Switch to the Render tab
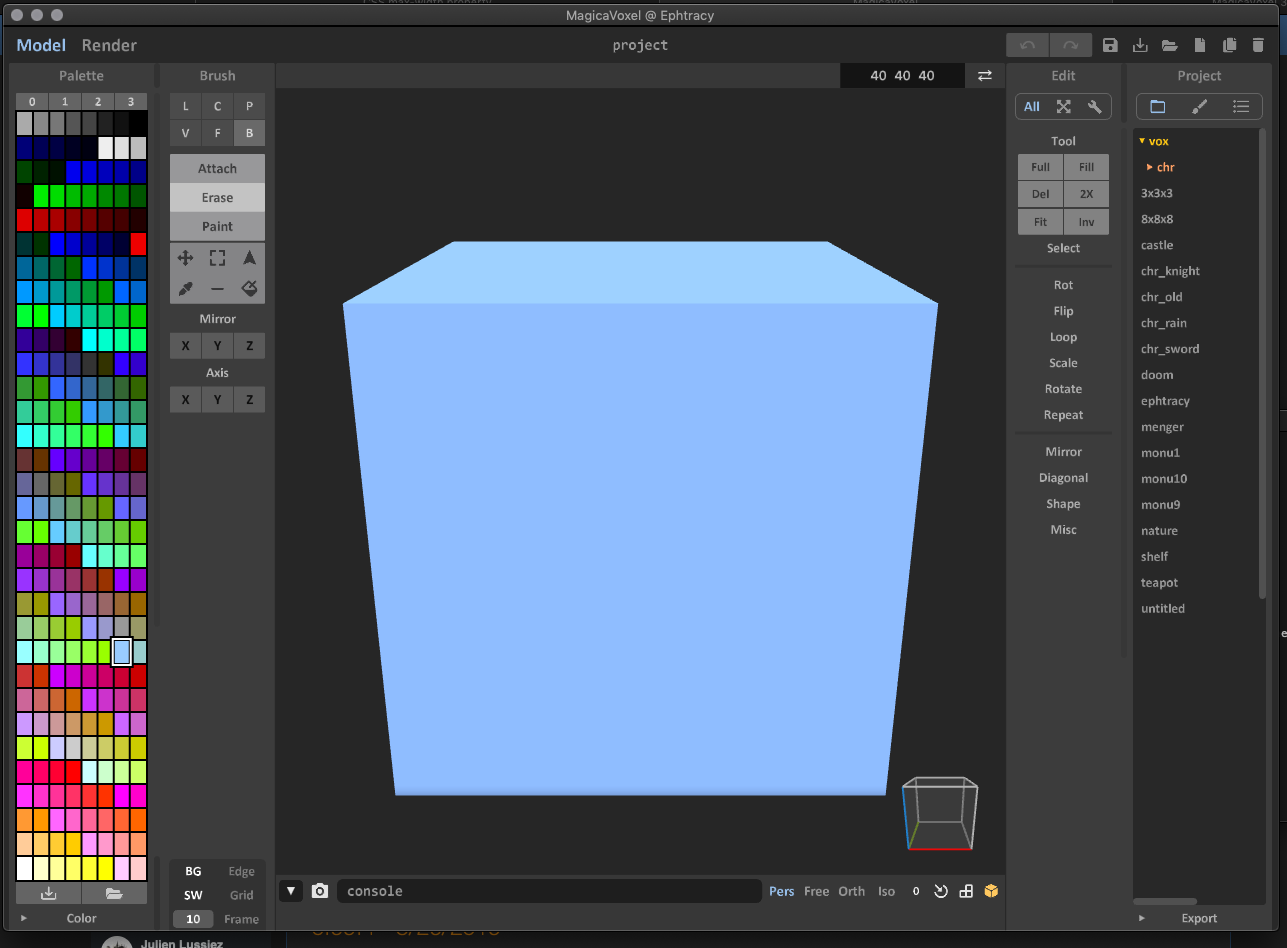The width and height of the screenshot is (1287, 948). [109, 45]
